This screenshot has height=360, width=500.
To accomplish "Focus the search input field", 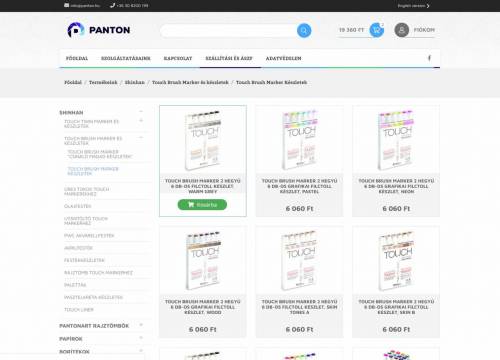I will click(x=229, y=30).
